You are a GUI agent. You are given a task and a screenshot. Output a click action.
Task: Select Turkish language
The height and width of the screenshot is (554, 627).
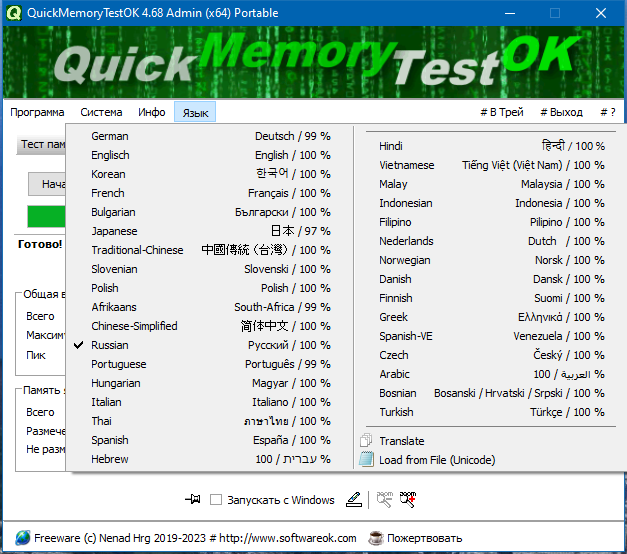click(491, 412)
